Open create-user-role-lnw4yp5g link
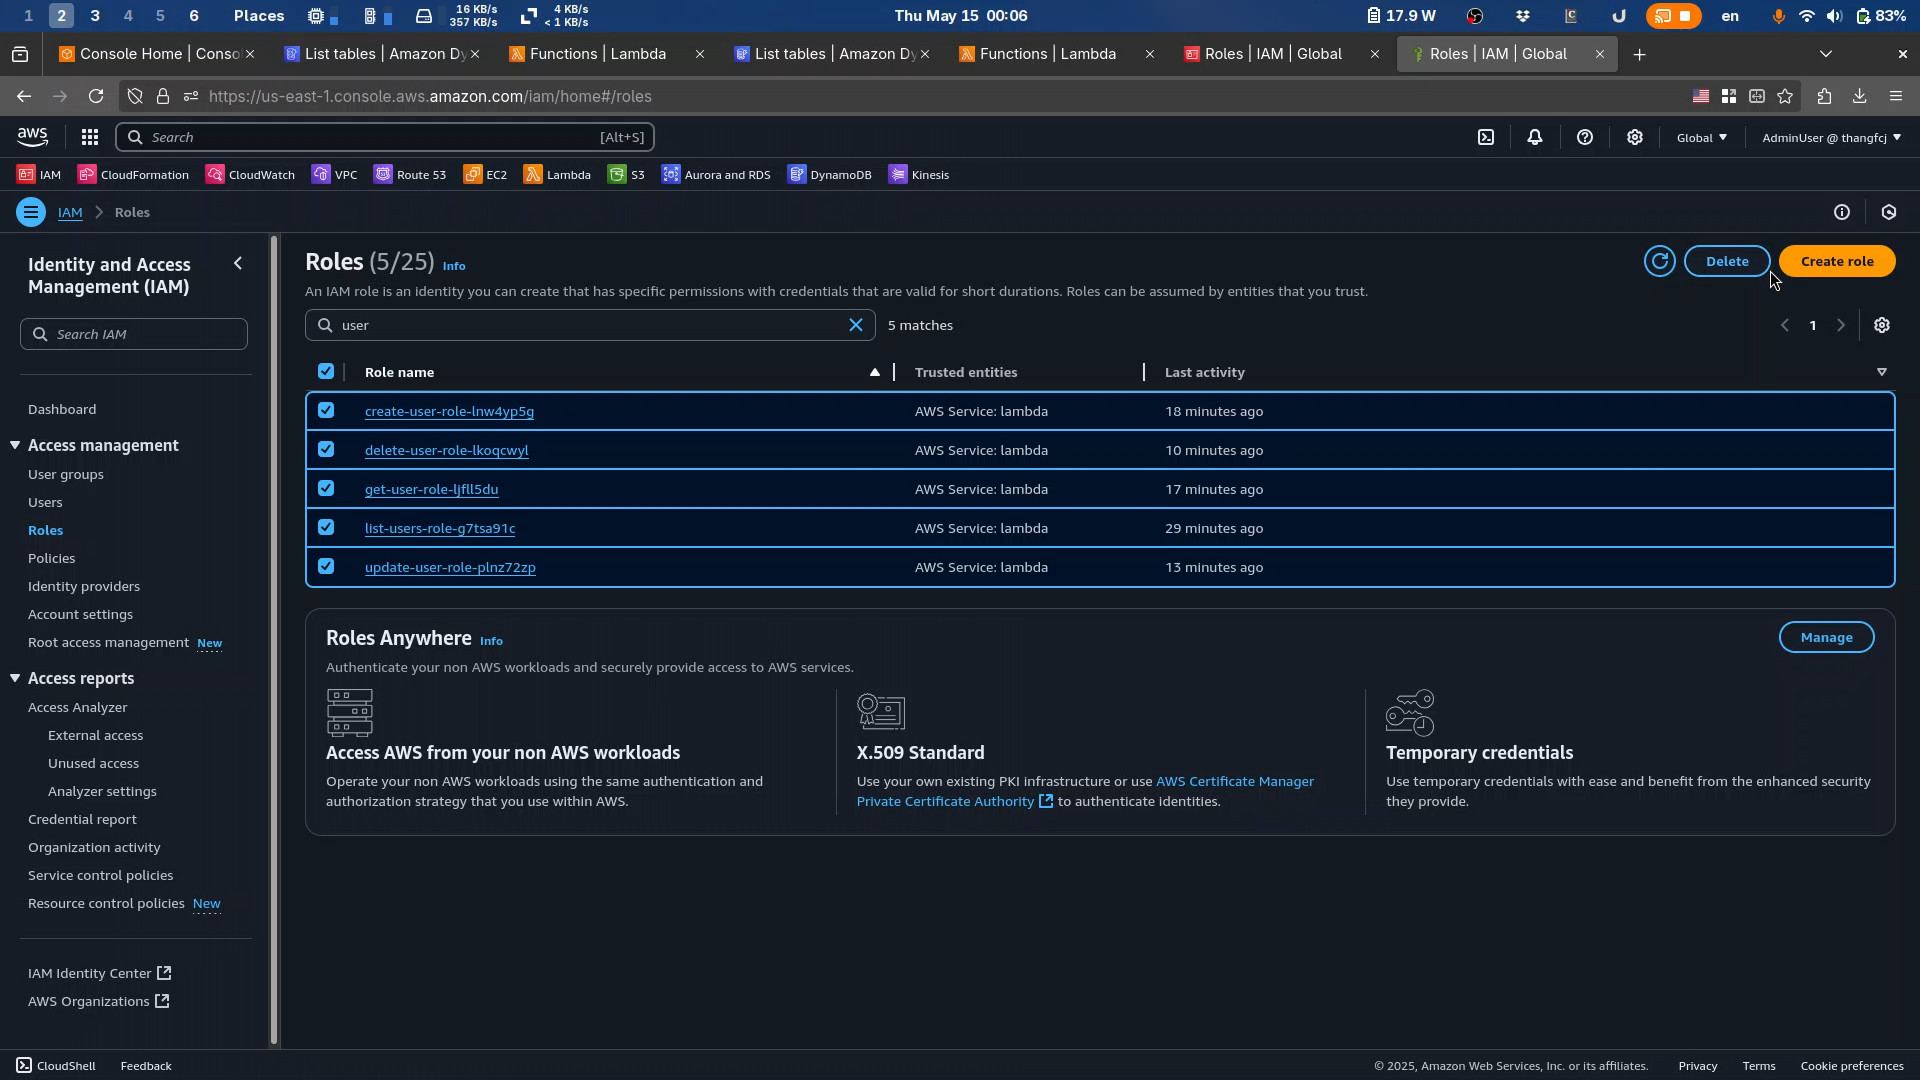The image size is (1920, 1080). 449,411
